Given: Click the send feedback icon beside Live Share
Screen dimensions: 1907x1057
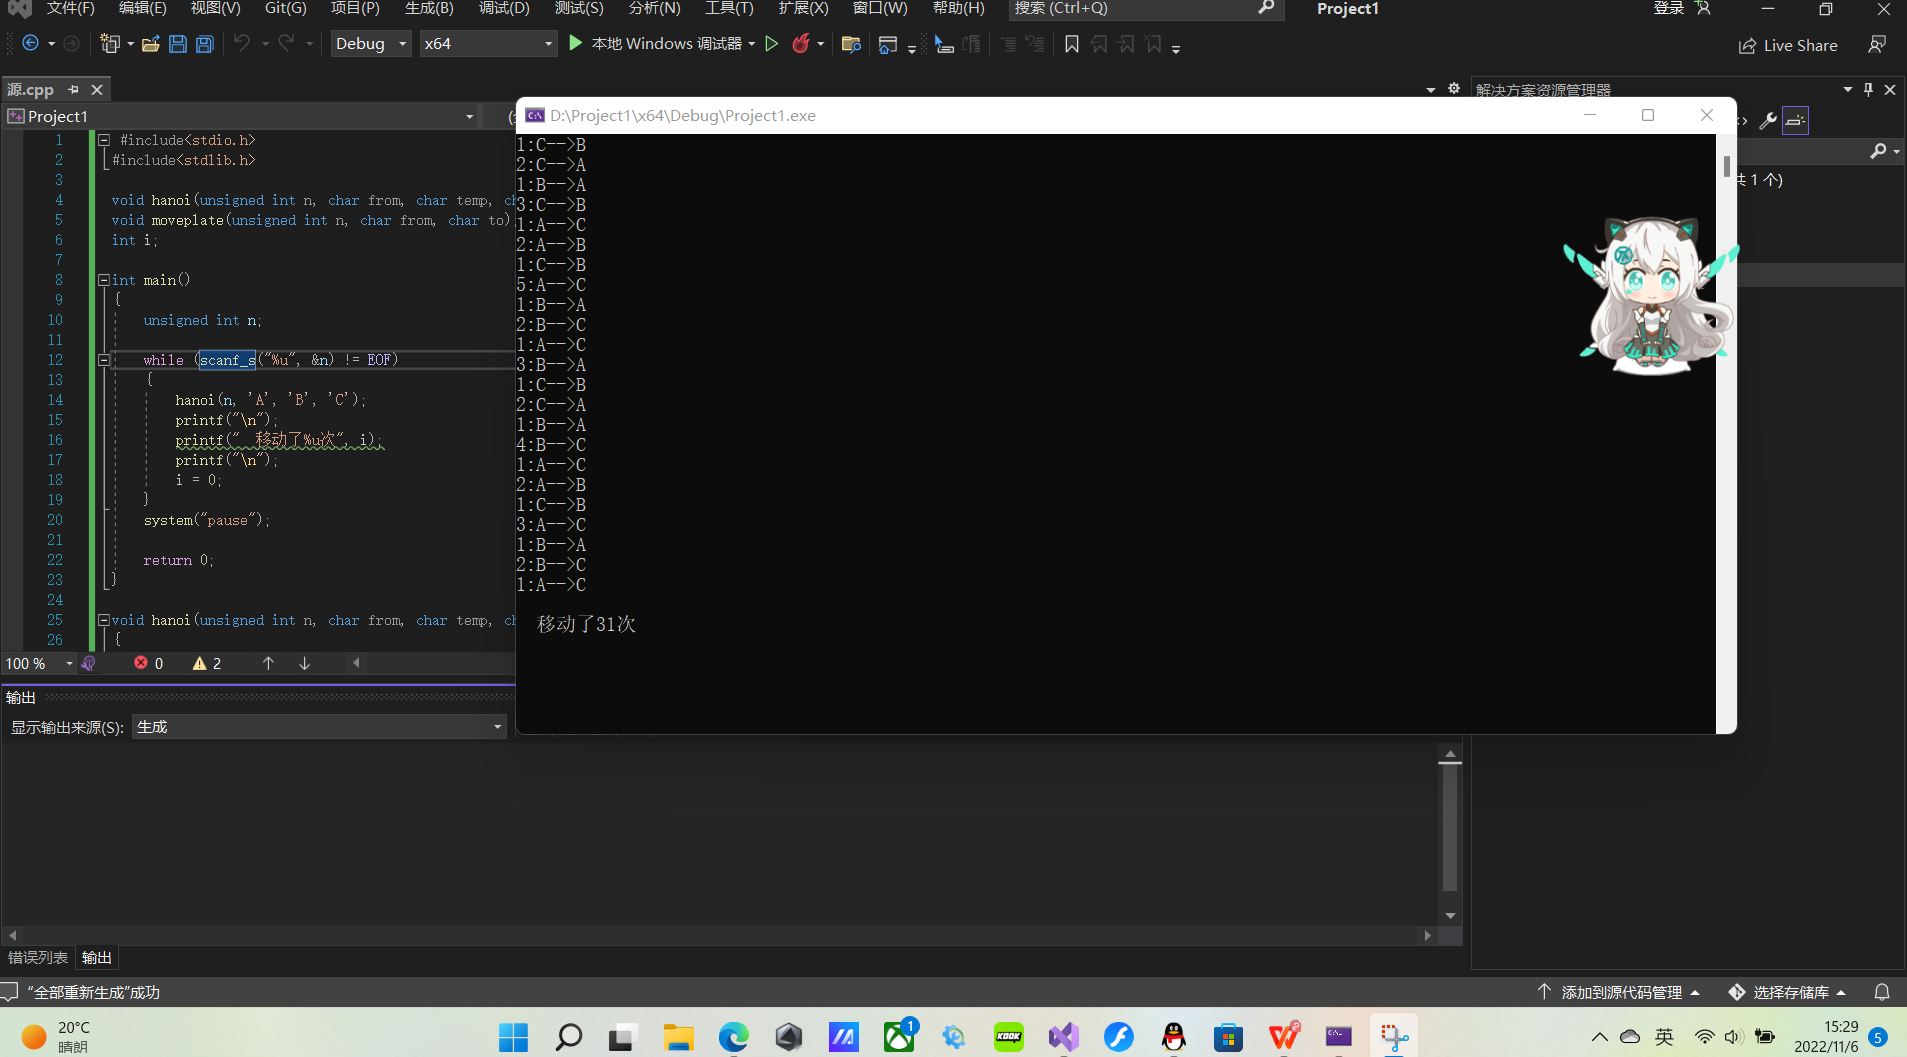Looking at the screenshot, I should (x=1877, y=45).
